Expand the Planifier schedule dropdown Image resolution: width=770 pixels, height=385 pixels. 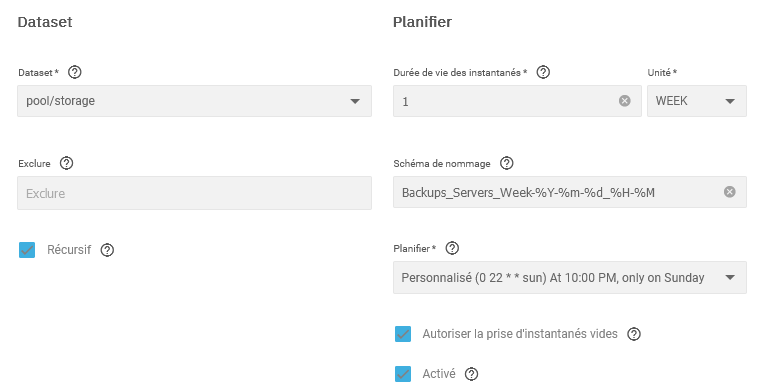click(x=570, y=277)
